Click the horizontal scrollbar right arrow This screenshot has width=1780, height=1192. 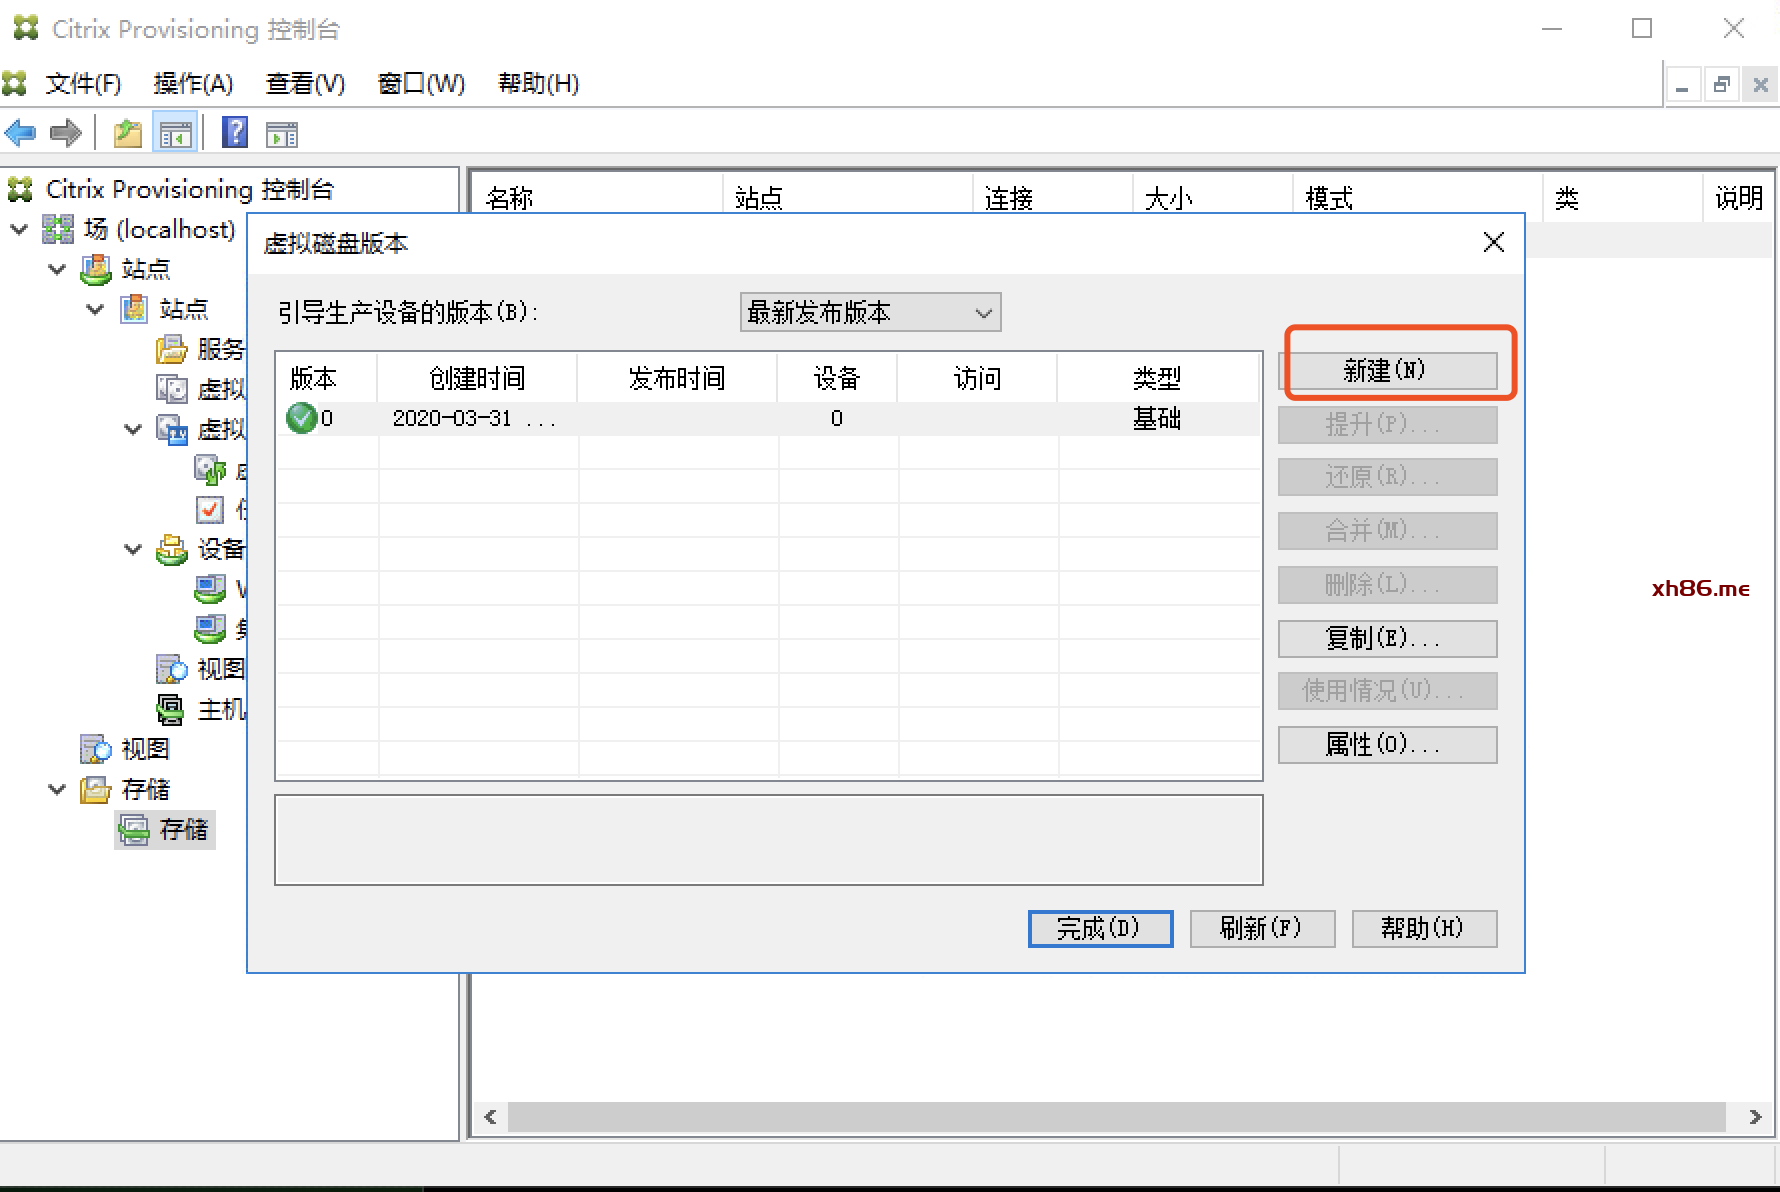(x=1755, y=1117)
